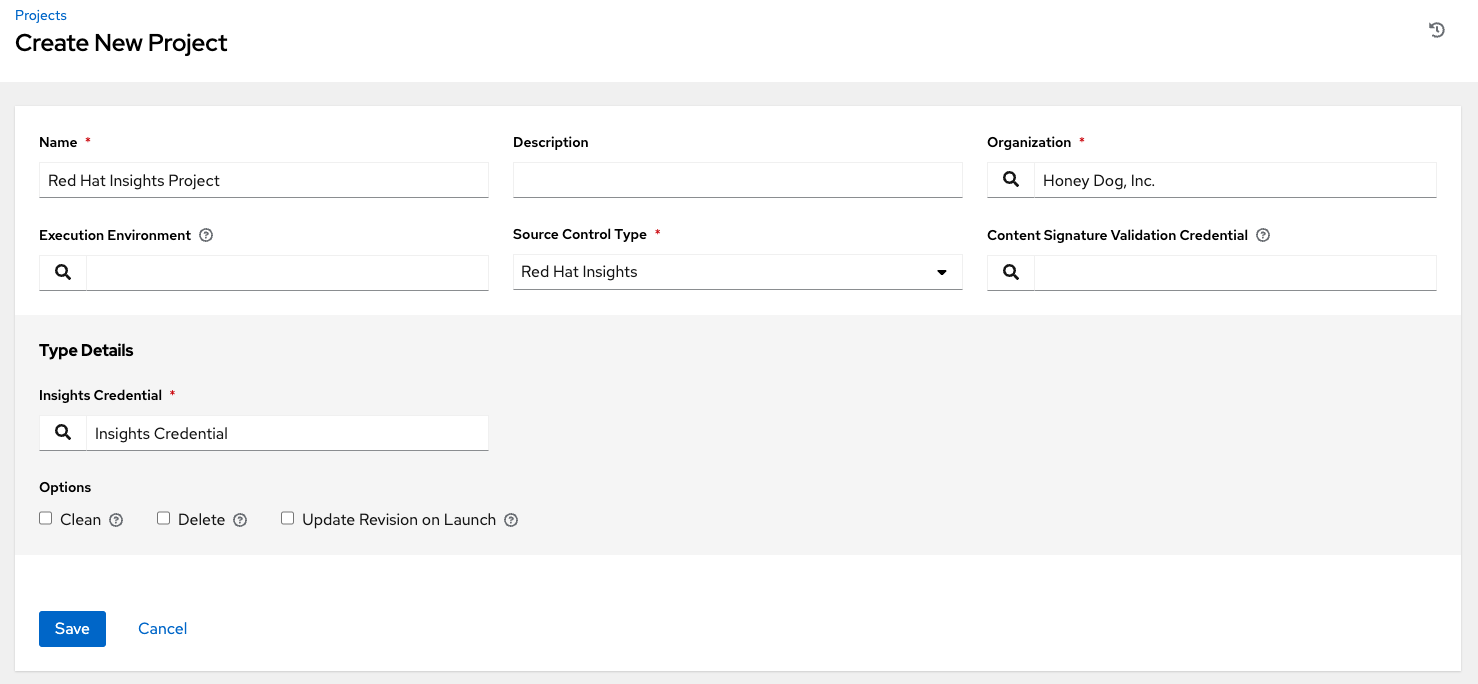Screen dimensions: 1478x684
Task: Click the Content Signature Validation Credential help icon
Action: (x=1262, y=234)
